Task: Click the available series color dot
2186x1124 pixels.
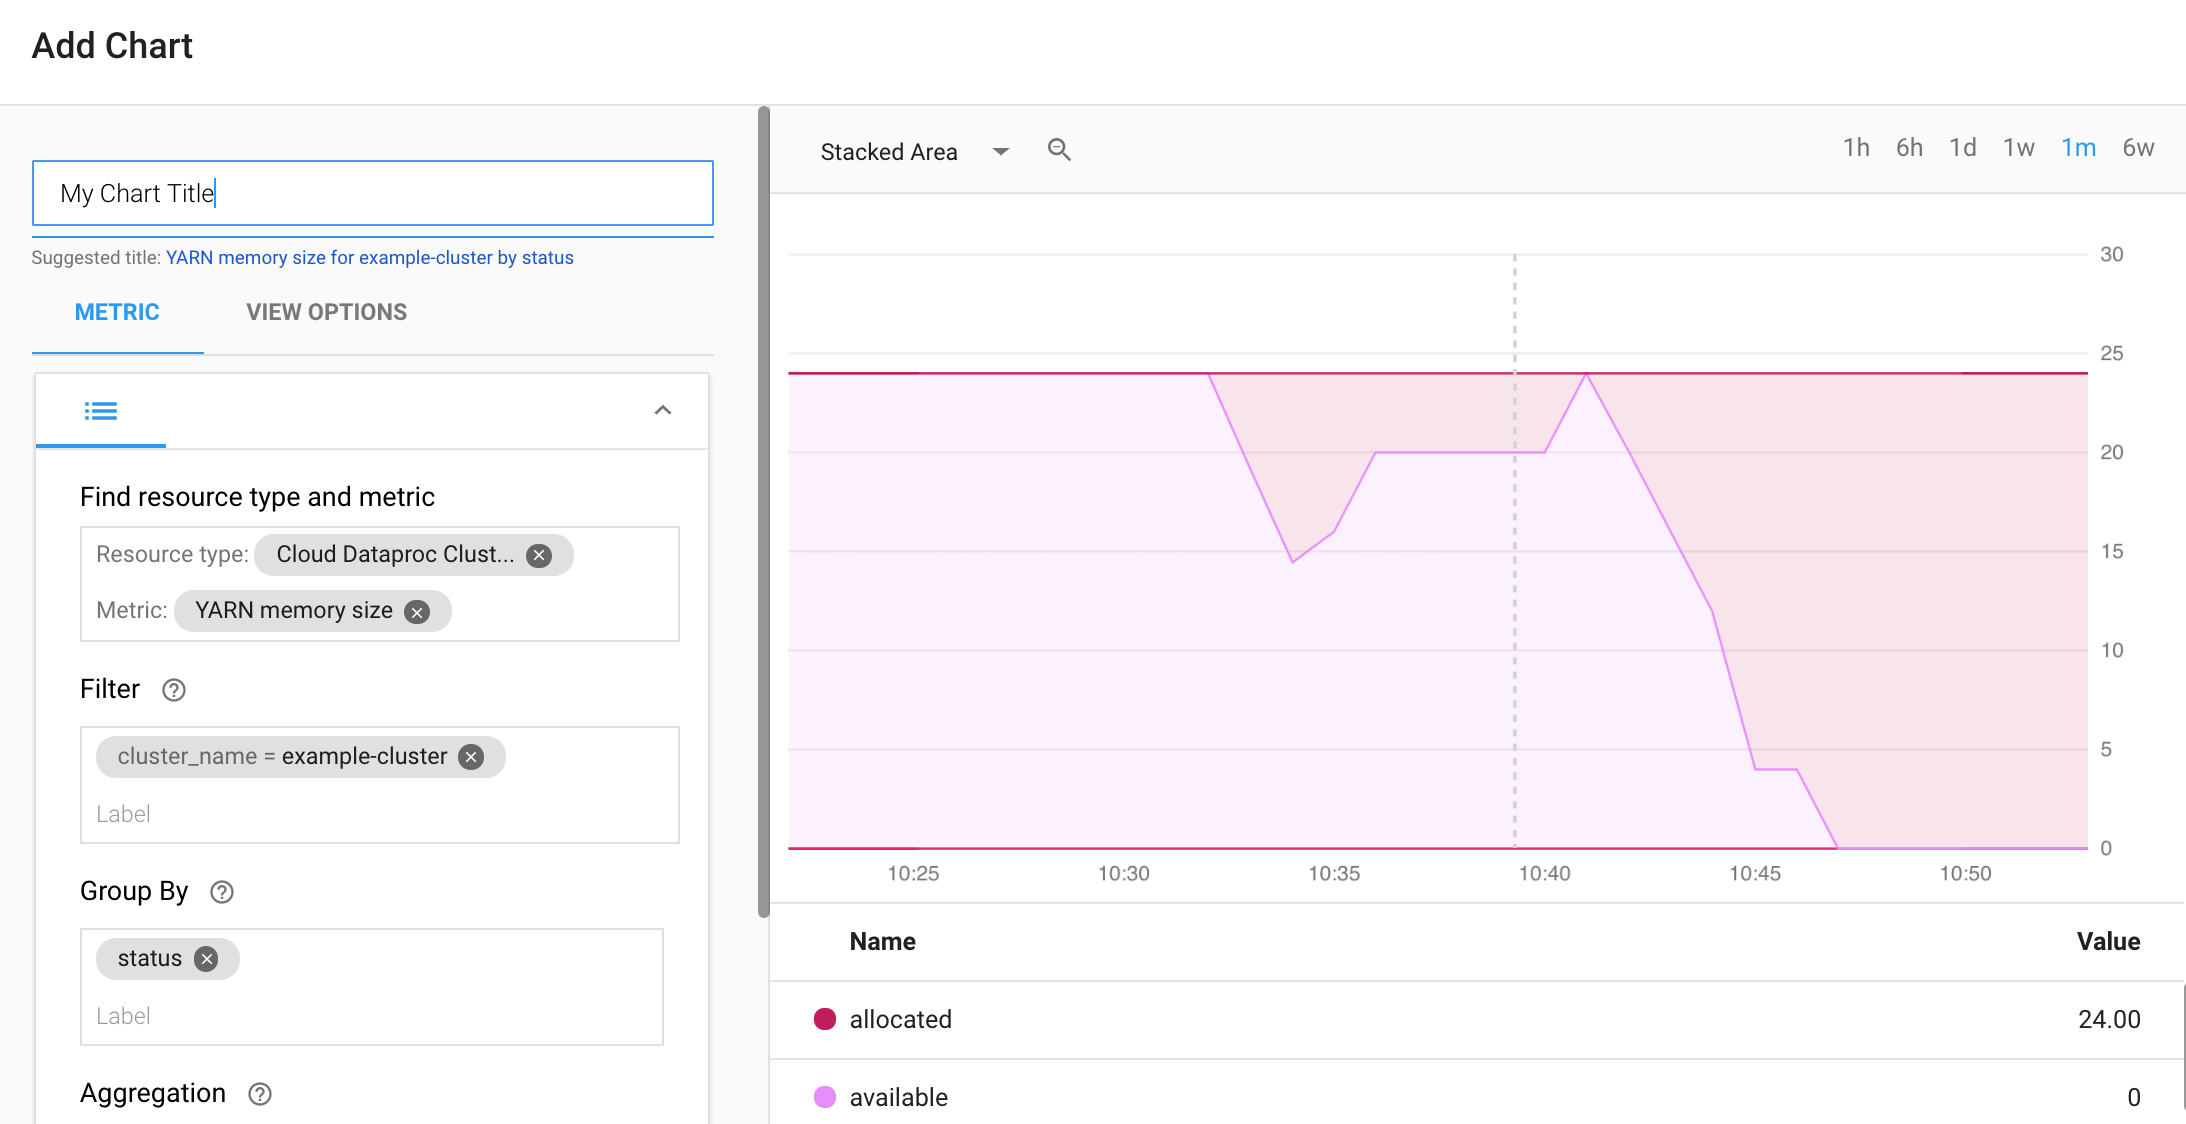Action: tap(825, 1097)
